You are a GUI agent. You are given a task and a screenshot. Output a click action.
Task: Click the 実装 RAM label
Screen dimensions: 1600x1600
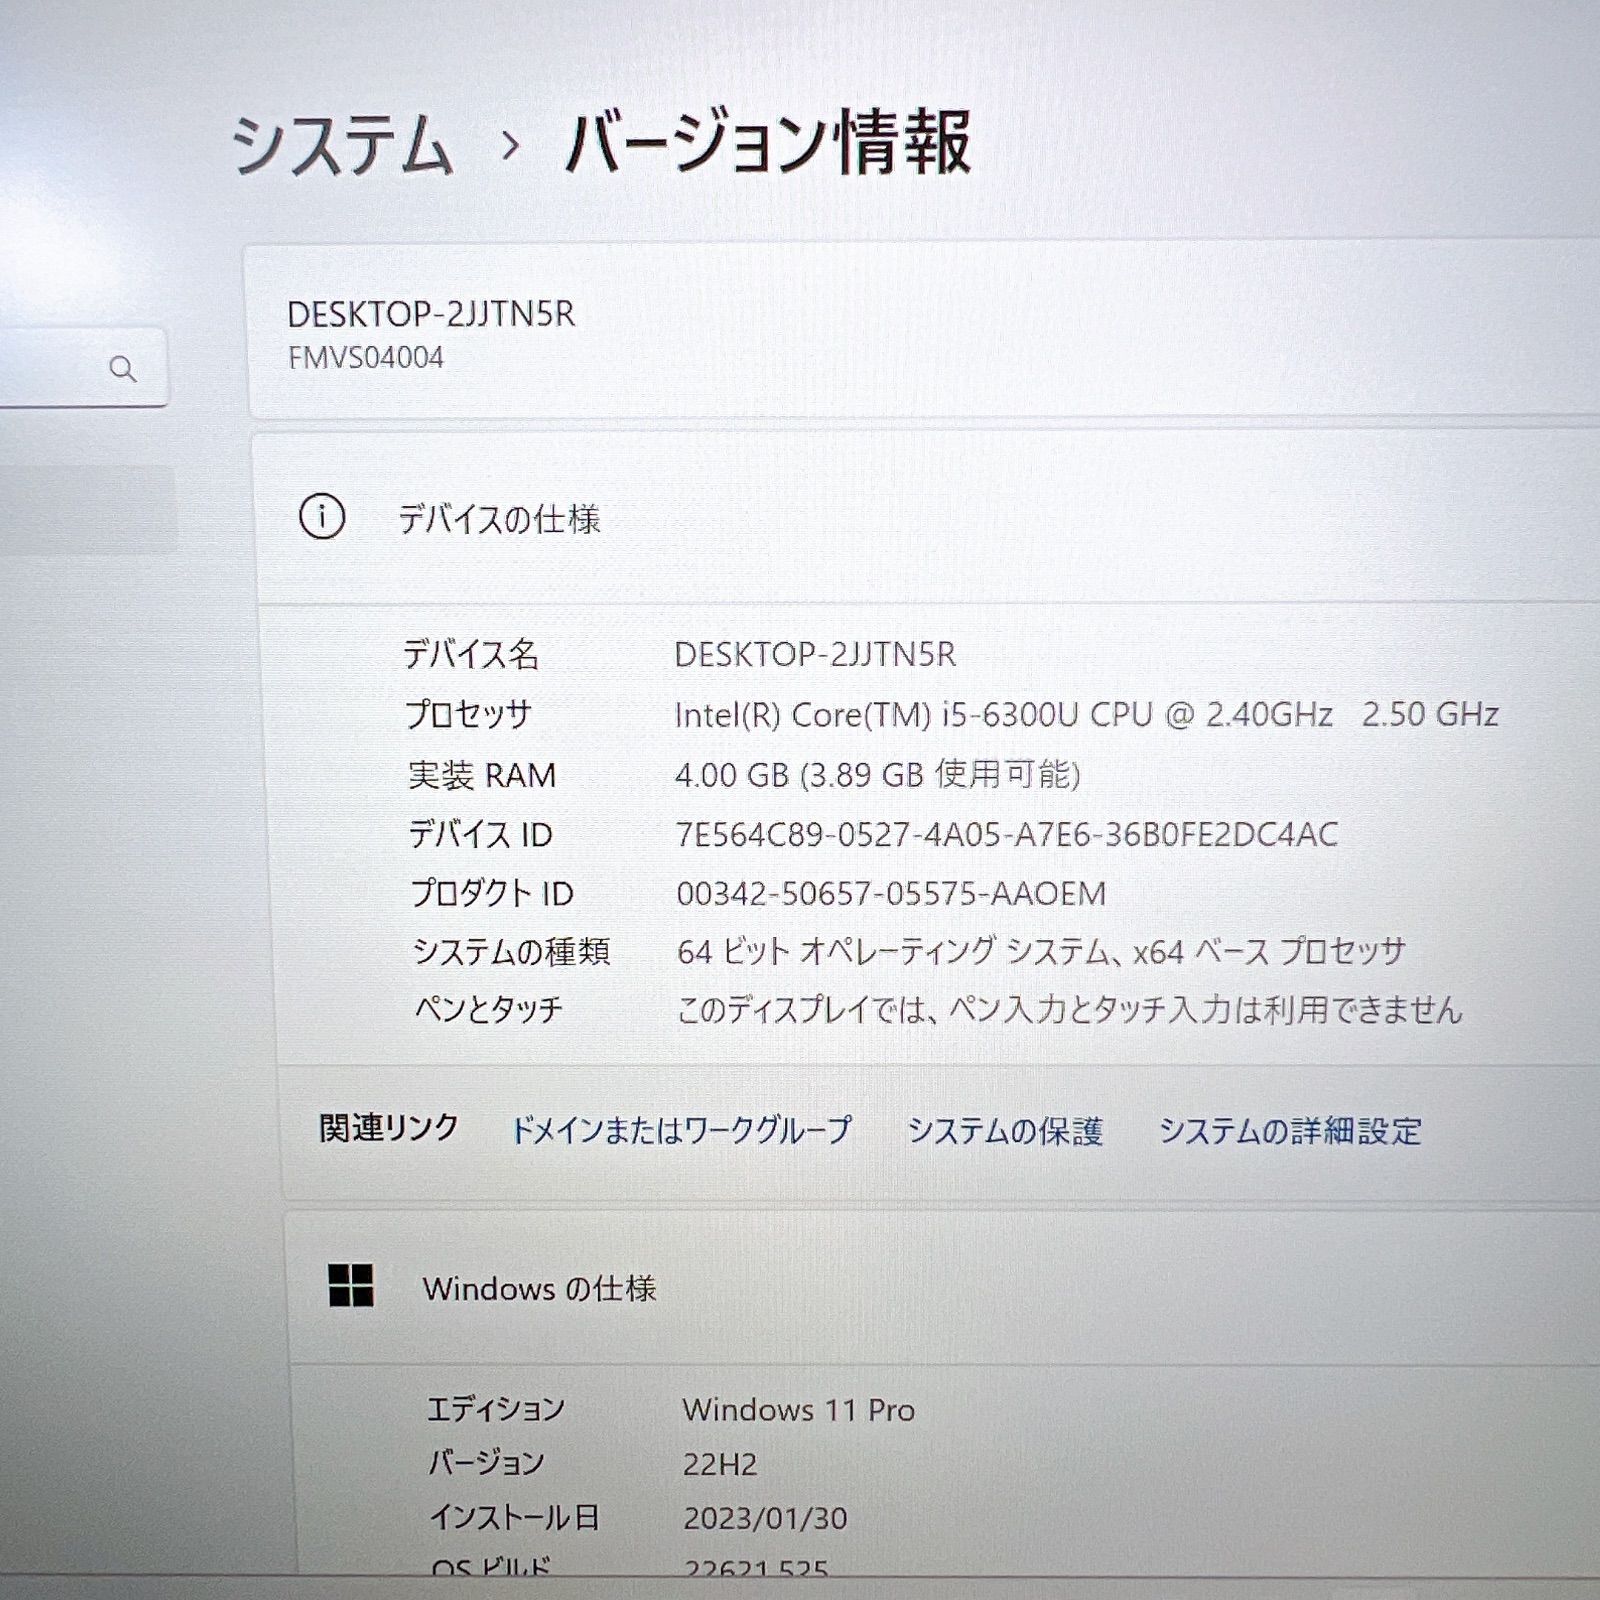pyautogui.click(x=482, y=775)
